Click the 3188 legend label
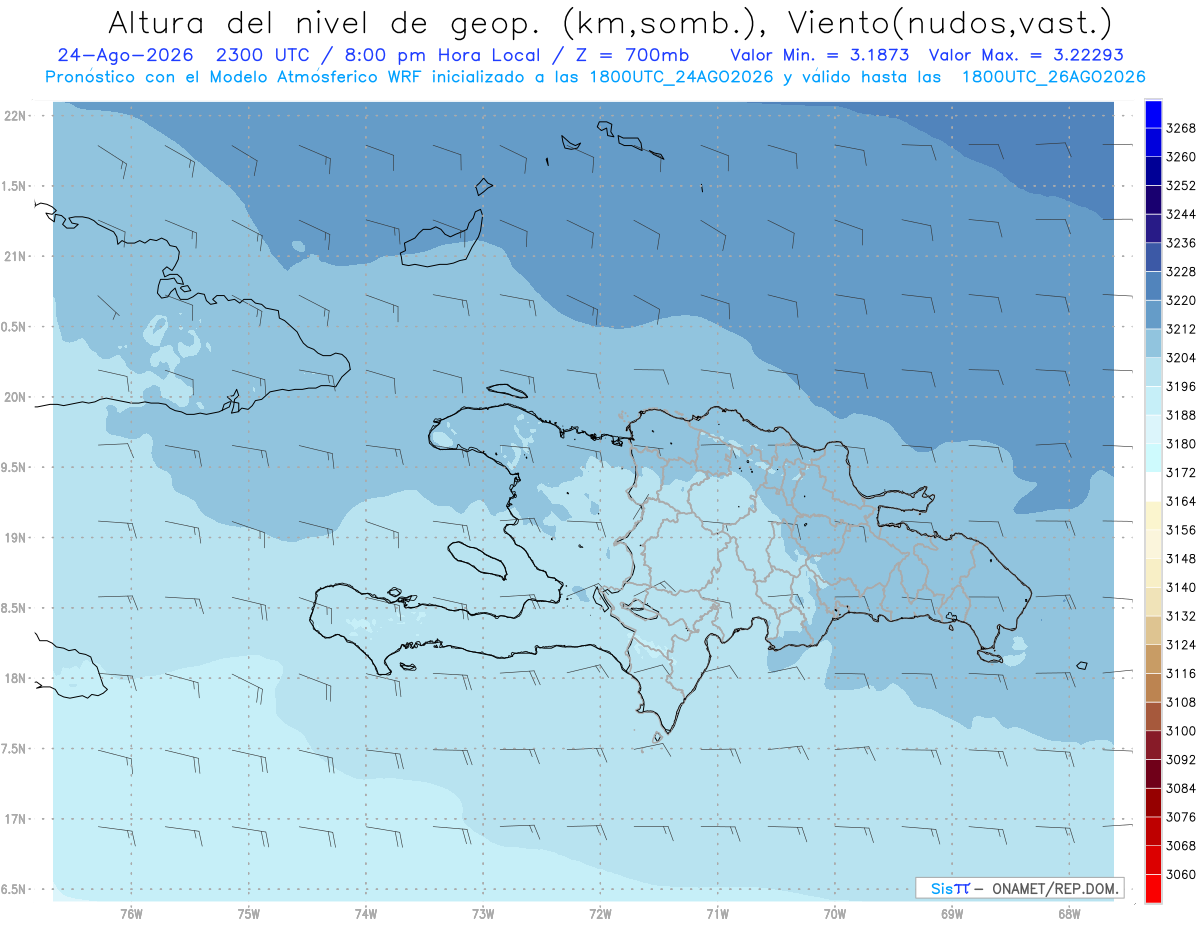 (x=1181, y=415)
